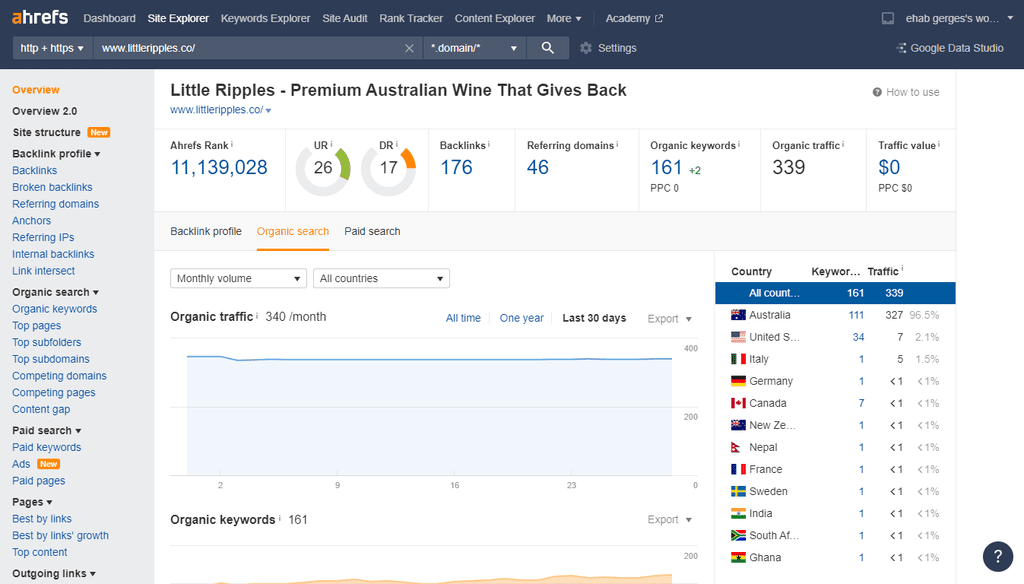The height and width of the screenshot is (584, 1024).
Task: Open the More menu dropdown
Action: point(564,18)
